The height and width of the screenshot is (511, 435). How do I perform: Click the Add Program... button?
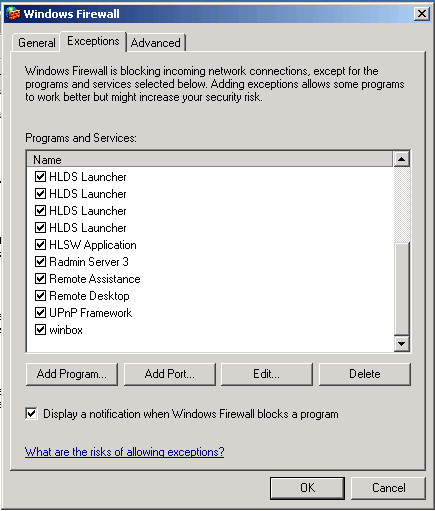(x=72, y=374)
